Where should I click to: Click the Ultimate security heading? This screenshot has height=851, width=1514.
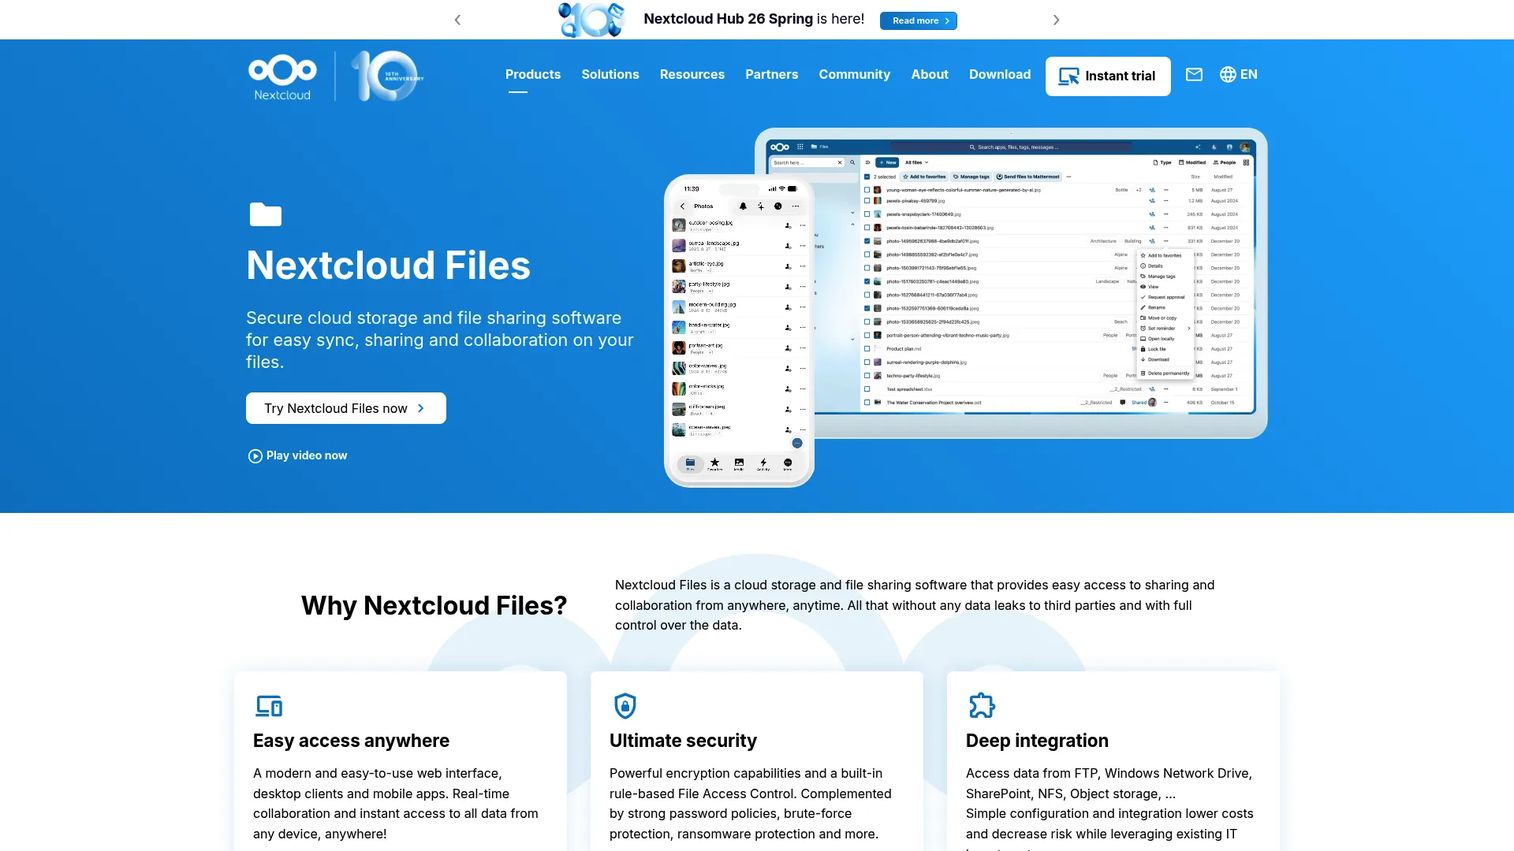(x=683, y=741)
